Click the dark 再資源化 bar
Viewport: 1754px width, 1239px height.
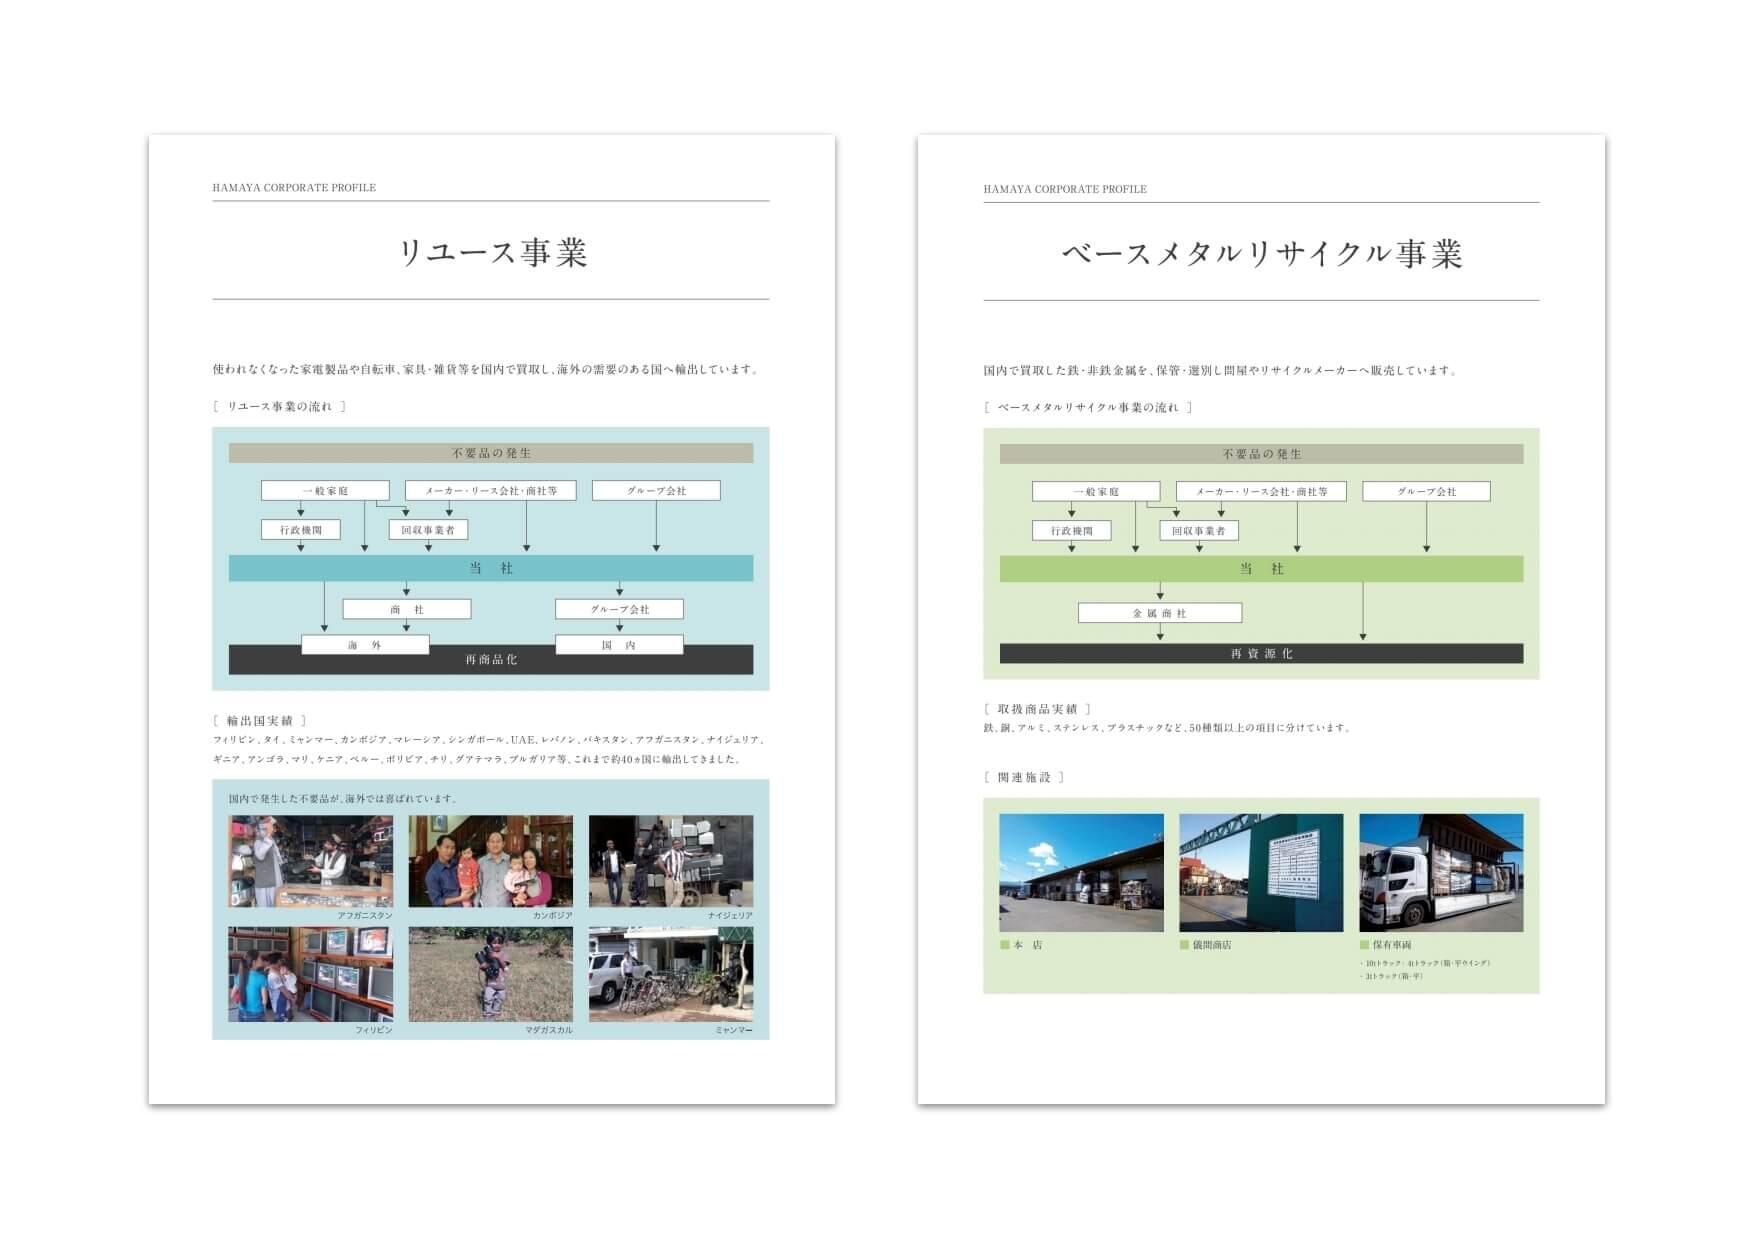tap(1261, 654)
